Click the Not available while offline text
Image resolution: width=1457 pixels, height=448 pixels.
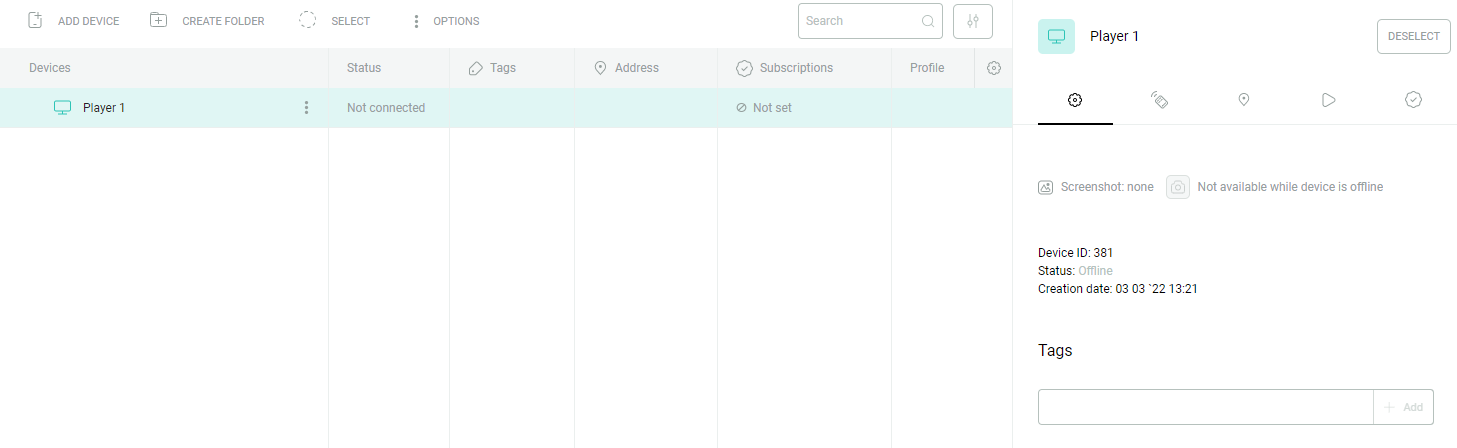click(x=1290, y=187)
